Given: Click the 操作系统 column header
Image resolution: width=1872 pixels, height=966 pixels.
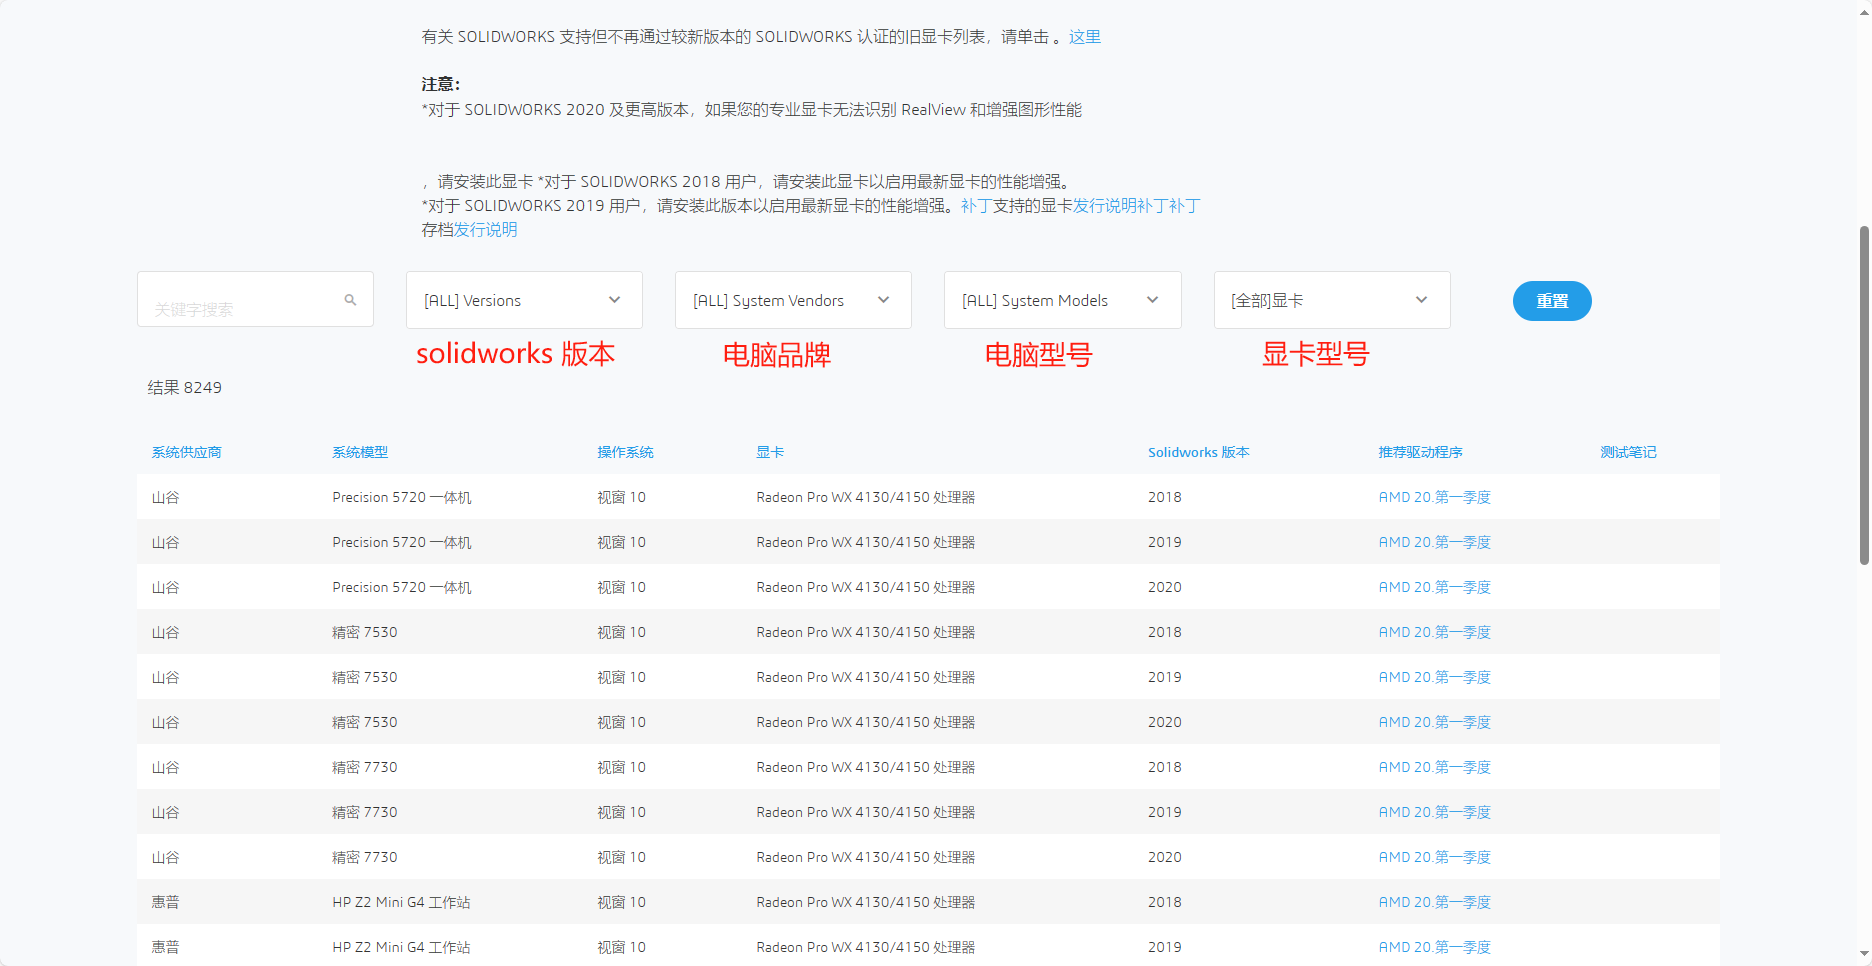Looking at the screenshot, I should coord(625,452).
